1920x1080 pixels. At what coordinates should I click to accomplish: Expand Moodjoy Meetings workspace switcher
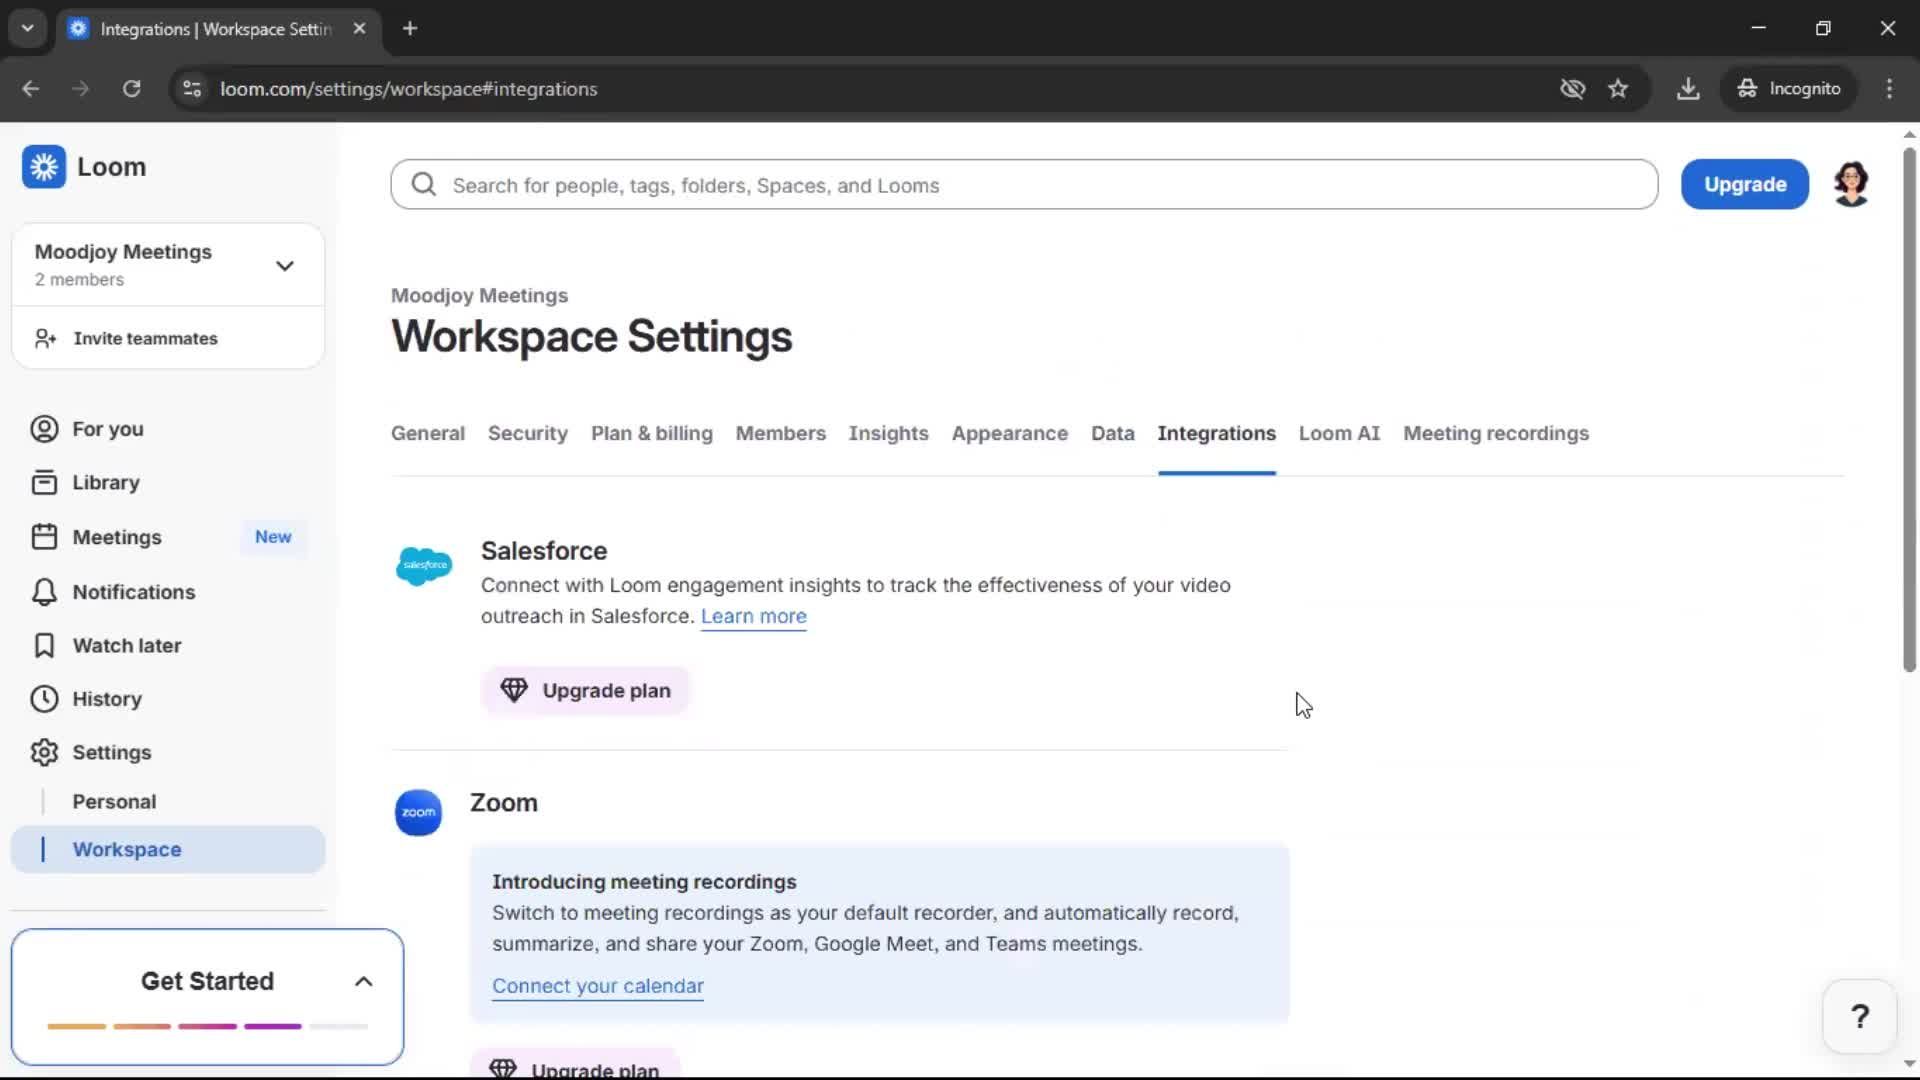pos(284,266)
